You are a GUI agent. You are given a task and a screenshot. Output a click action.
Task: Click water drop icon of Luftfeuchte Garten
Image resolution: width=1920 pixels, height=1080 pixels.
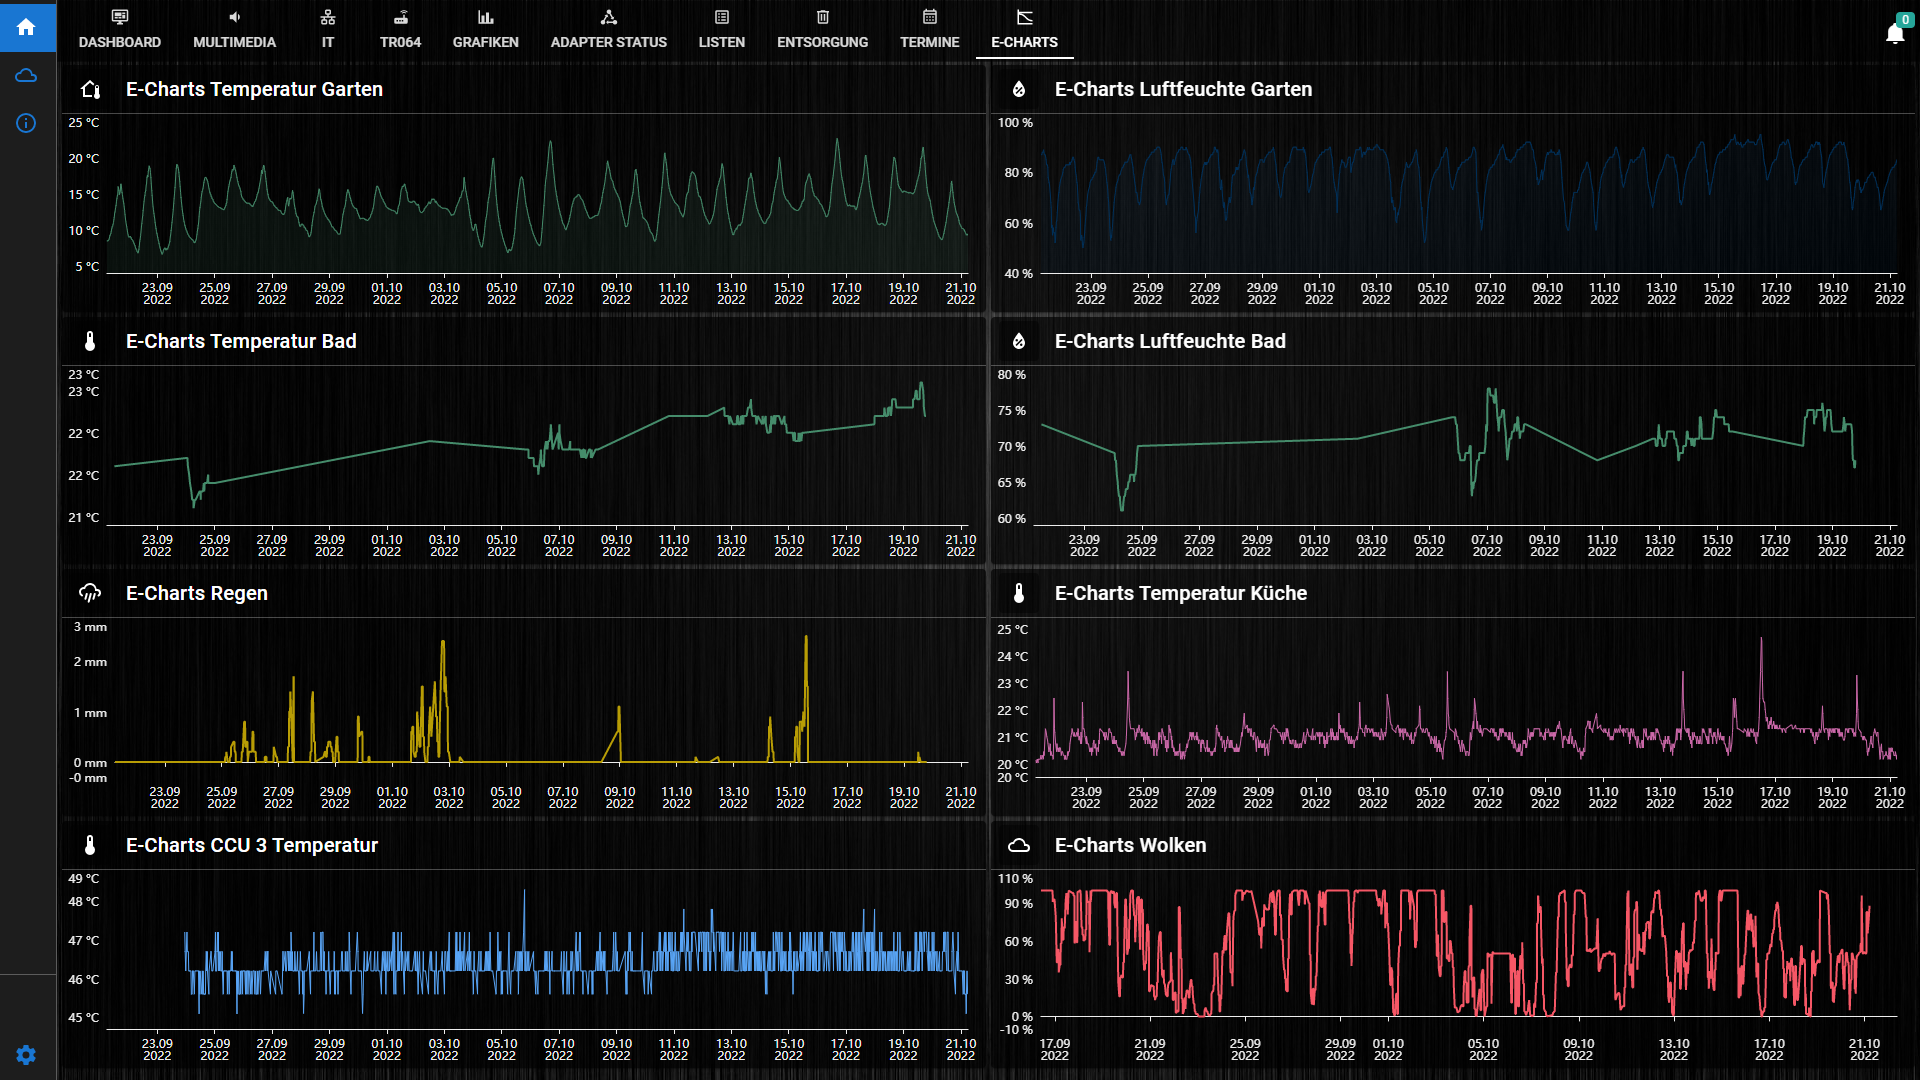point(1019,90)
